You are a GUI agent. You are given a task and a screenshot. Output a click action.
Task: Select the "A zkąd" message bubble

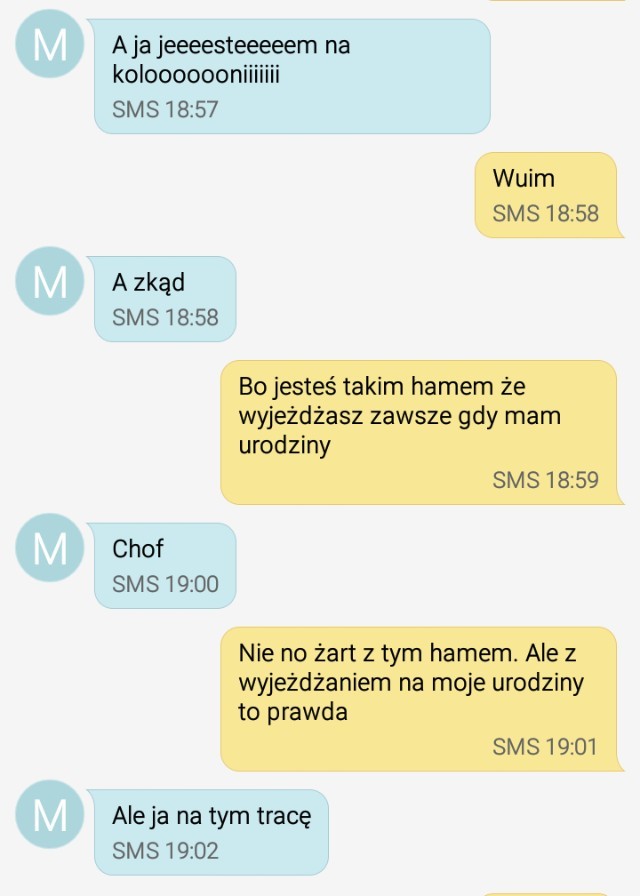[165, 299]
